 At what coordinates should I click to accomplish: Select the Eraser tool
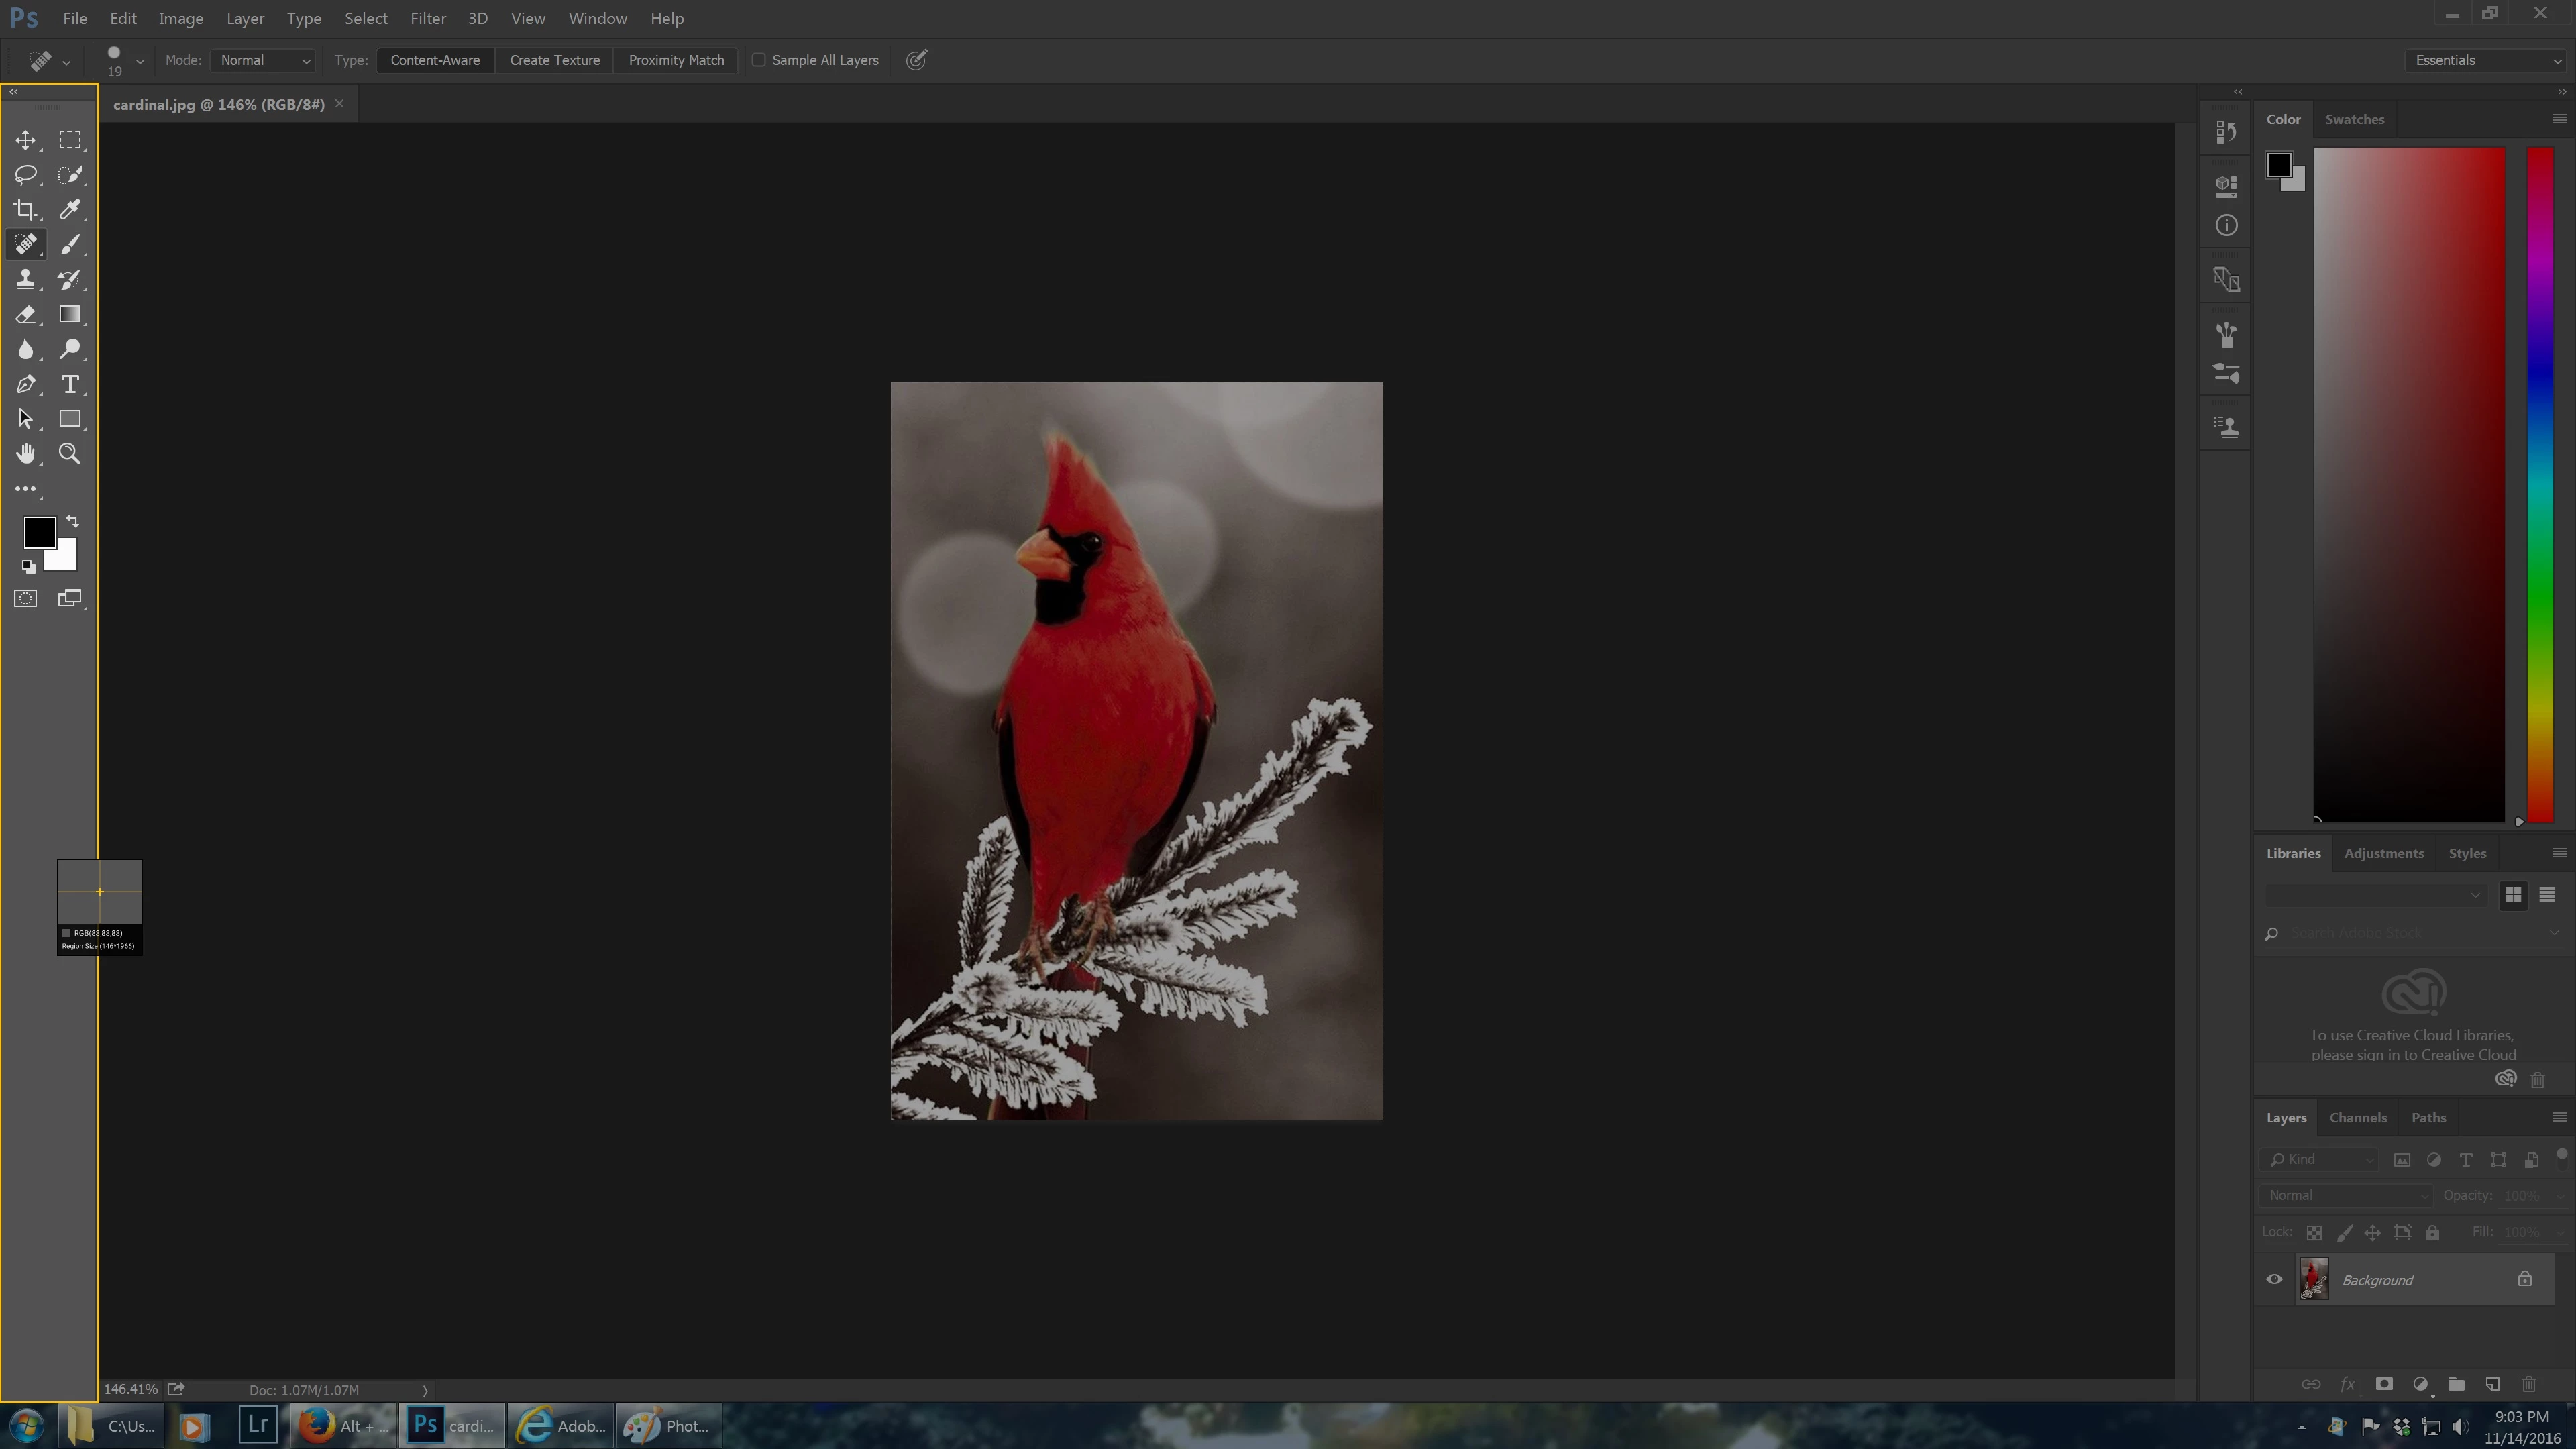click(26, 315)
